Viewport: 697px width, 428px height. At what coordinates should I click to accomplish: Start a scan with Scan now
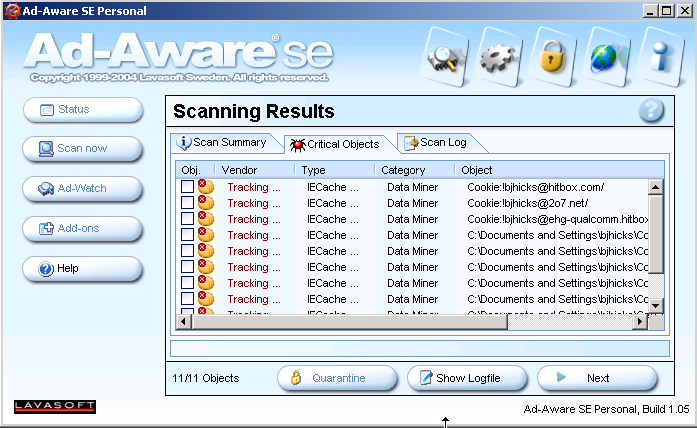click(x=83, y=148)
